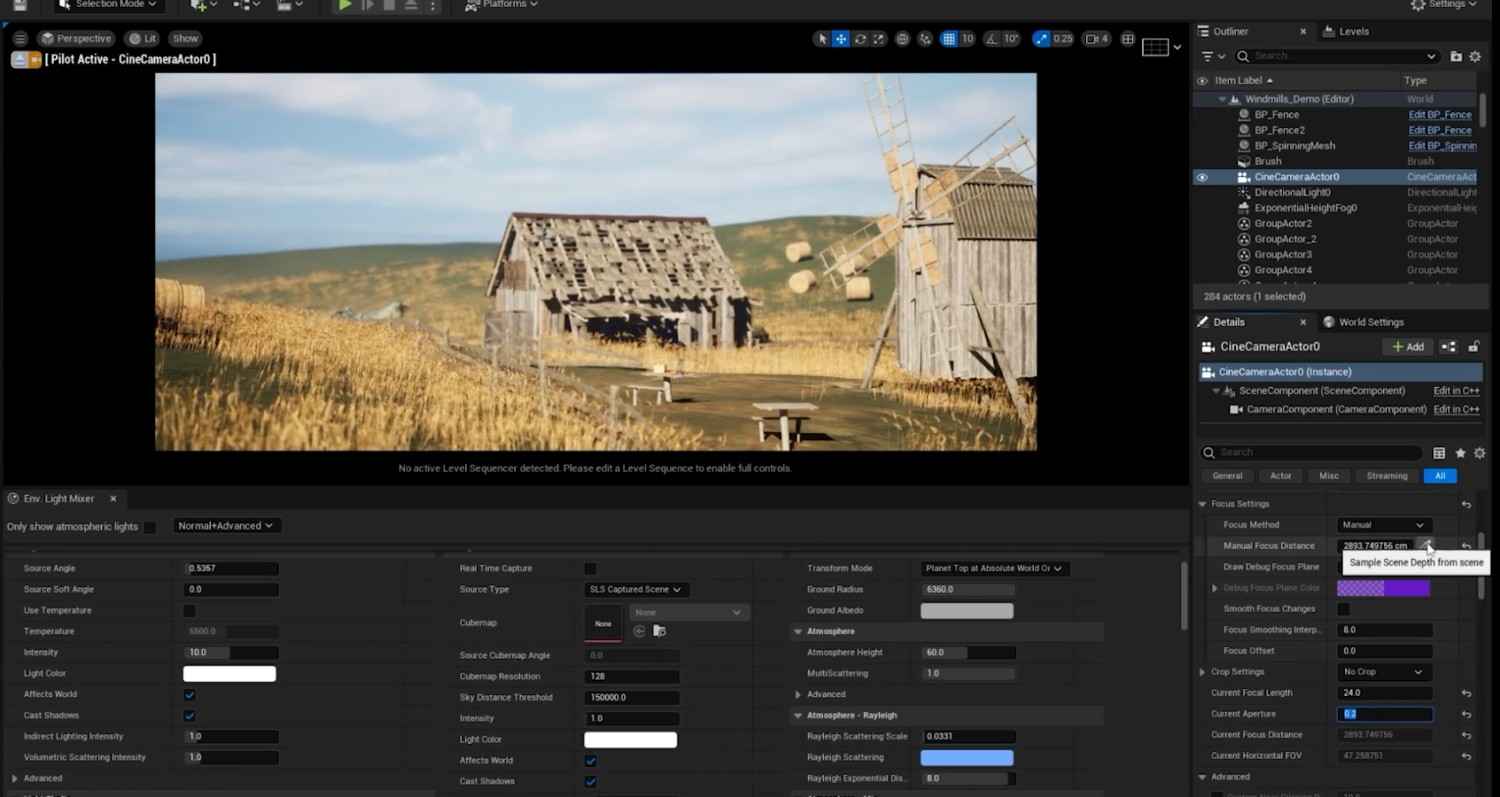Toggle visibility eye for CineCameraActor0
This screenshot has width=1500, height=797.
coord(1202,177)
